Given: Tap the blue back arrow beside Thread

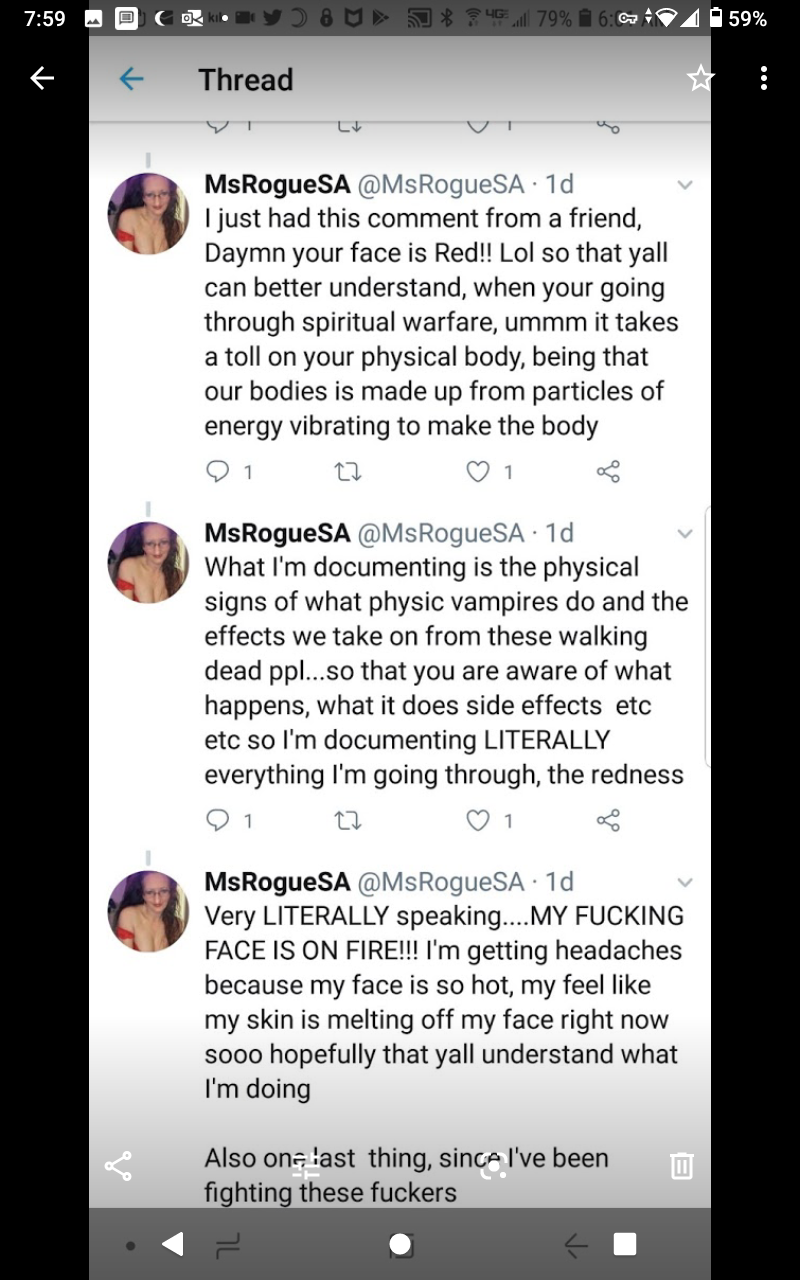Looking at the screenshot, I should 131,79.
